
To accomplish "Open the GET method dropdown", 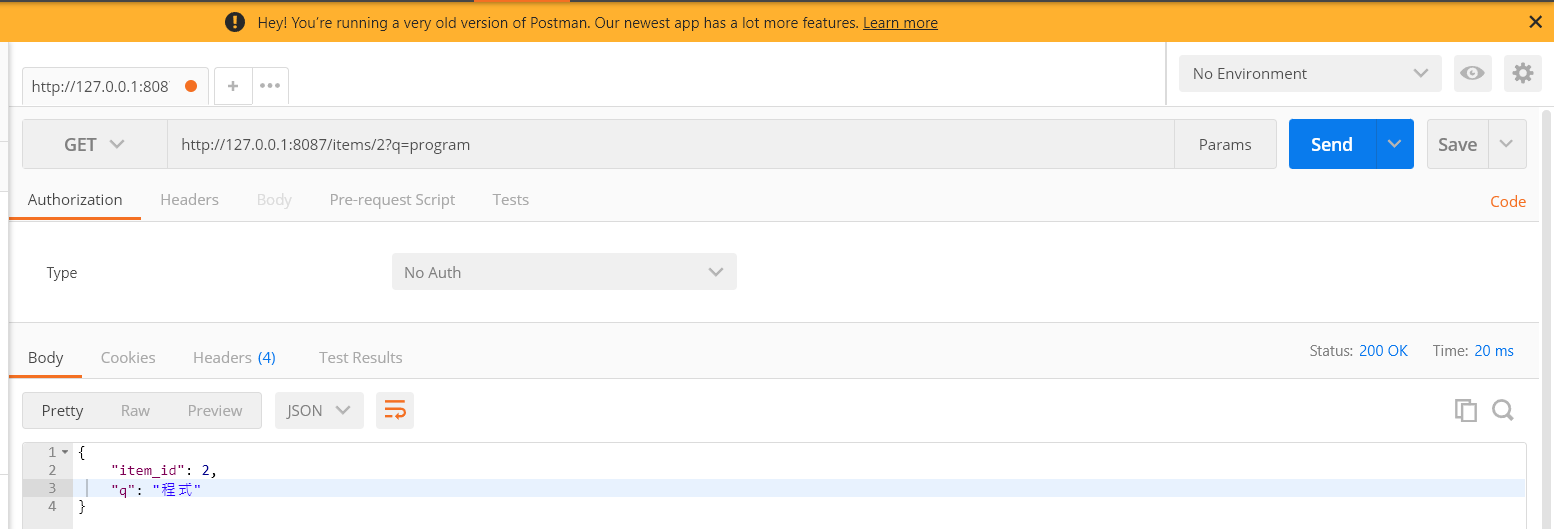I will [x=94, y=144].
